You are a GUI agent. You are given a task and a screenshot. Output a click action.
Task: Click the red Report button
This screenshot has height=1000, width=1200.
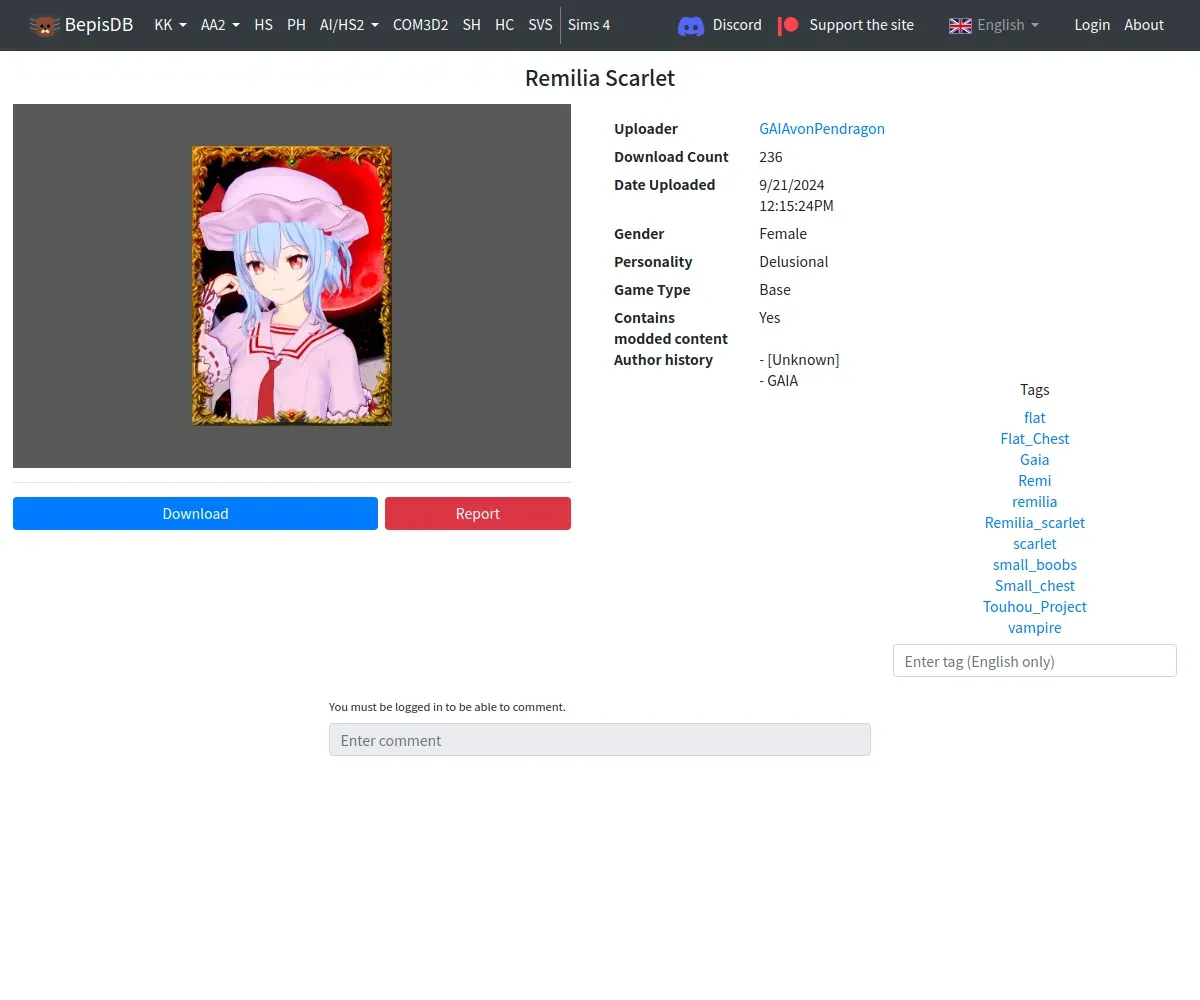click(x=478, y=513)
